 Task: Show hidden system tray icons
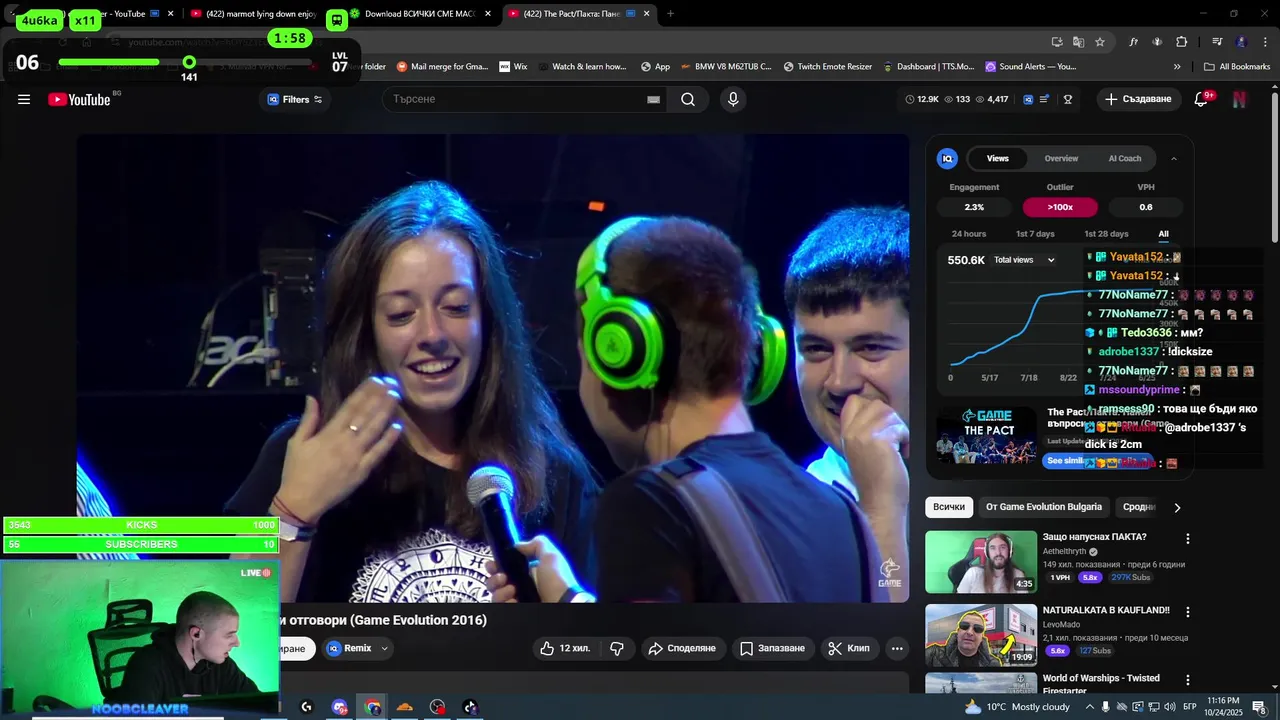[x=1090, y=707]
